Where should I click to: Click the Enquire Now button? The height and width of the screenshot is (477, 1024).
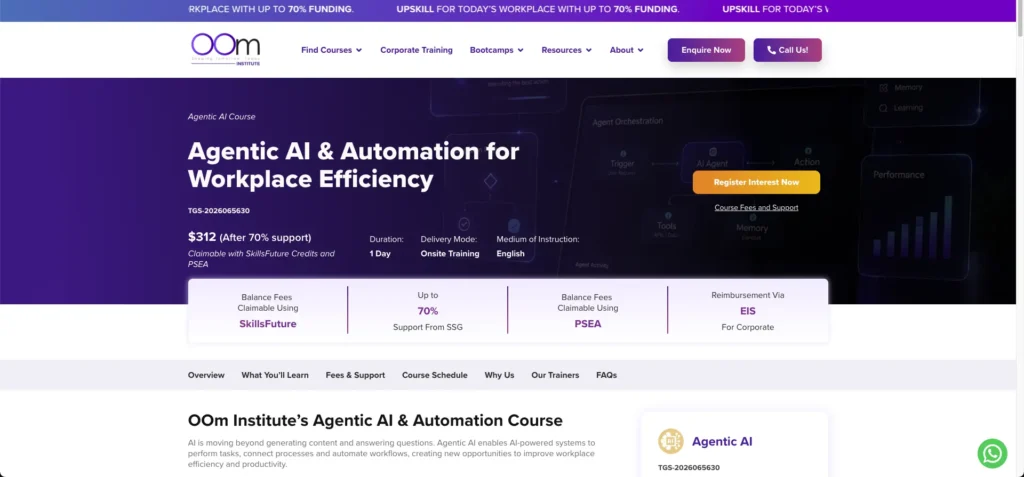(x=706, y=50)
